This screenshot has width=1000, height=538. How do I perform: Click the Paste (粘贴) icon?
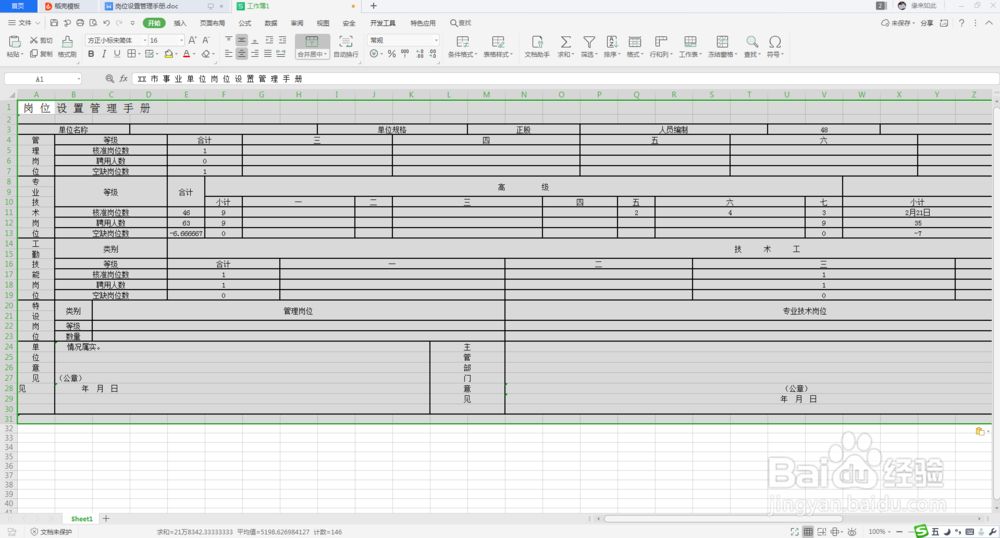[x=13, y=43]
